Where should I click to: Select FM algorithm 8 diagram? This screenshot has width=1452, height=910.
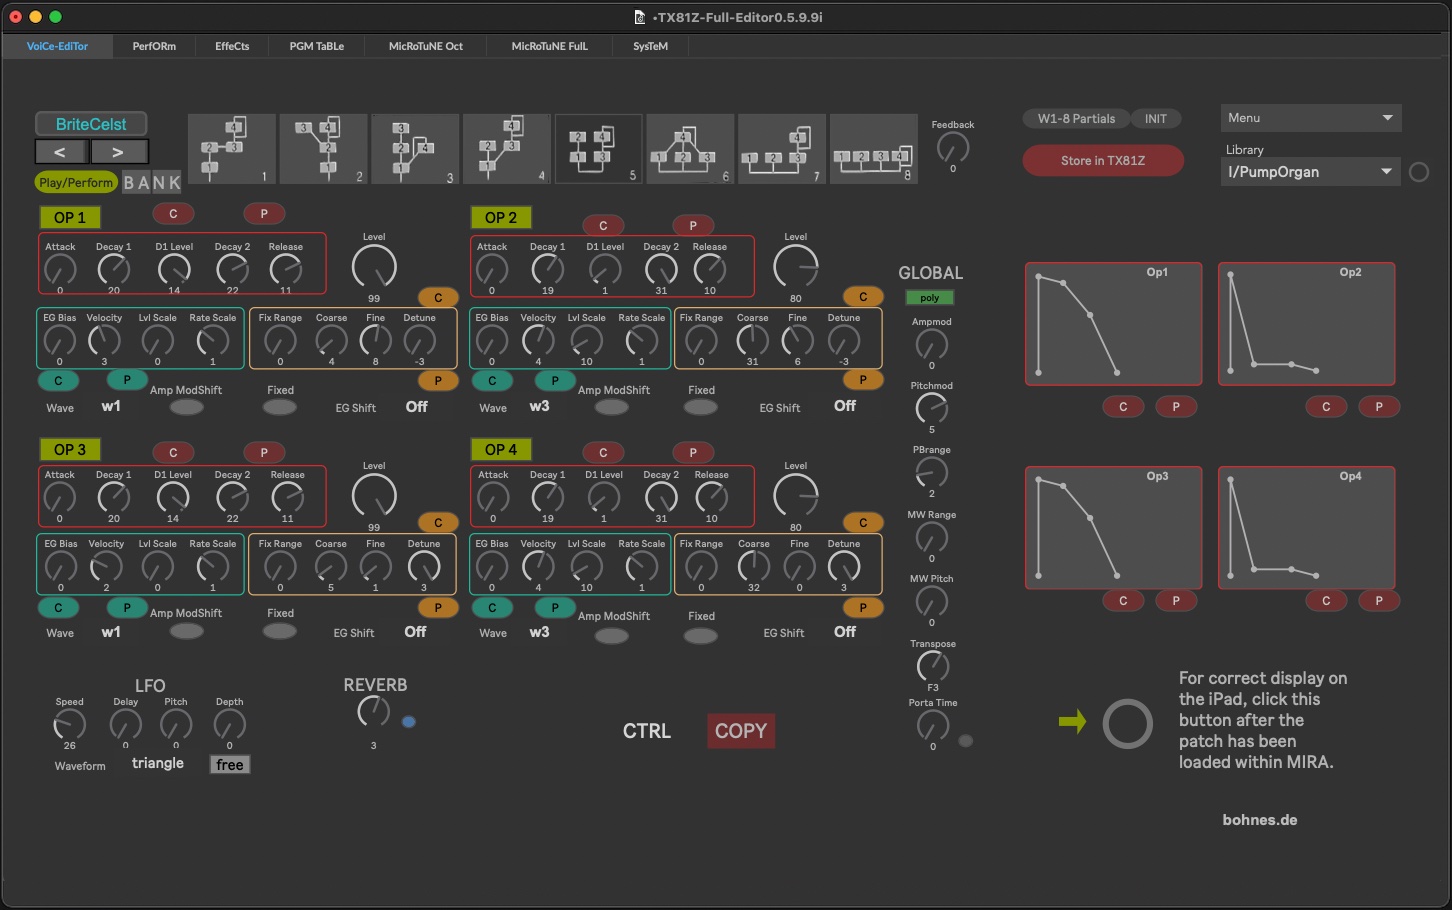pyautogui.click(x=873, y=149)
